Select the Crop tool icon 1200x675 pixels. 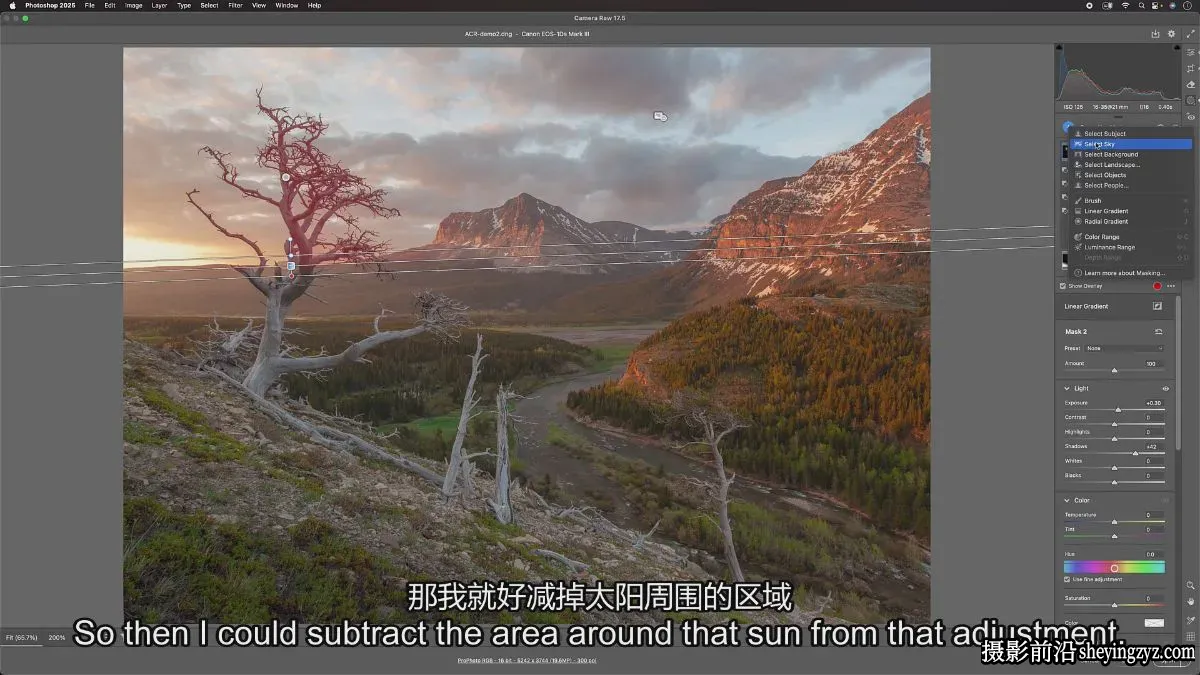coord(1190,68)
